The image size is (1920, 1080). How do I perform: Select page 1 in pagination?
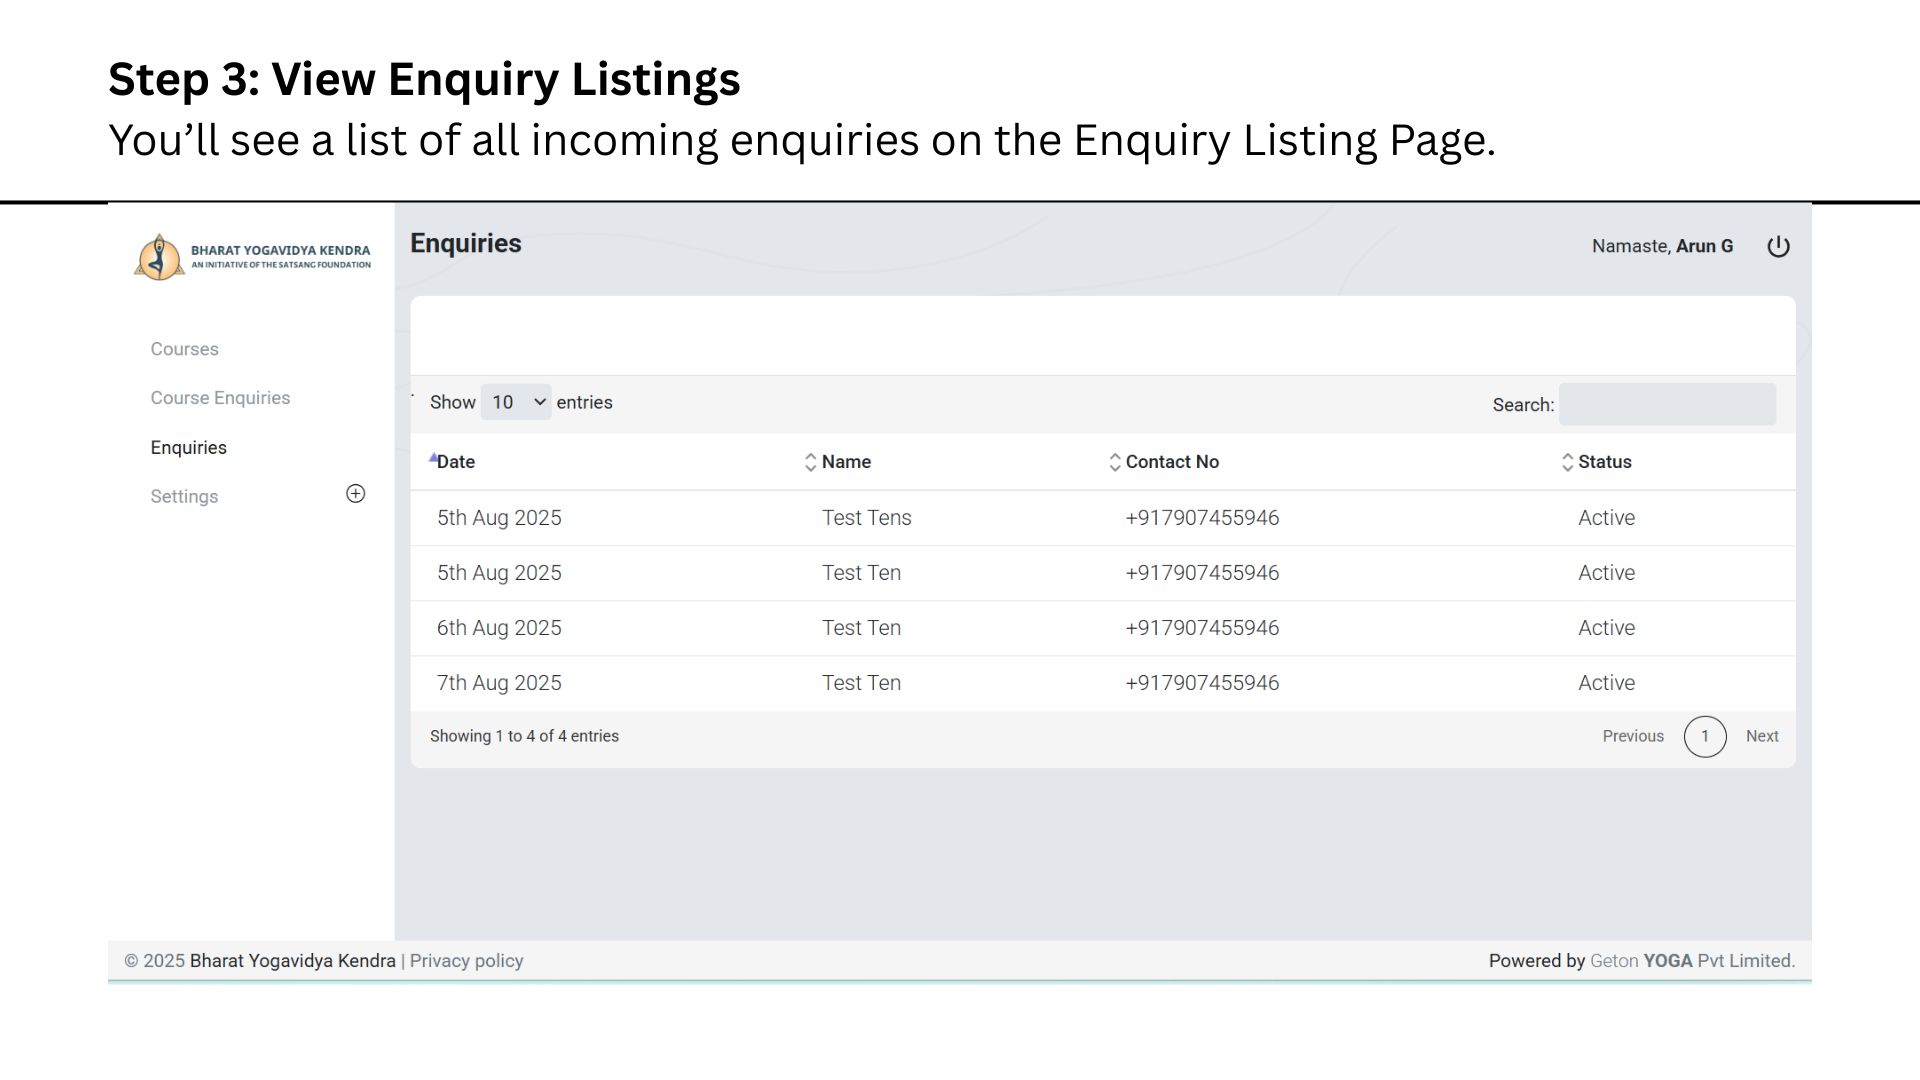[x=1704, y=737]
